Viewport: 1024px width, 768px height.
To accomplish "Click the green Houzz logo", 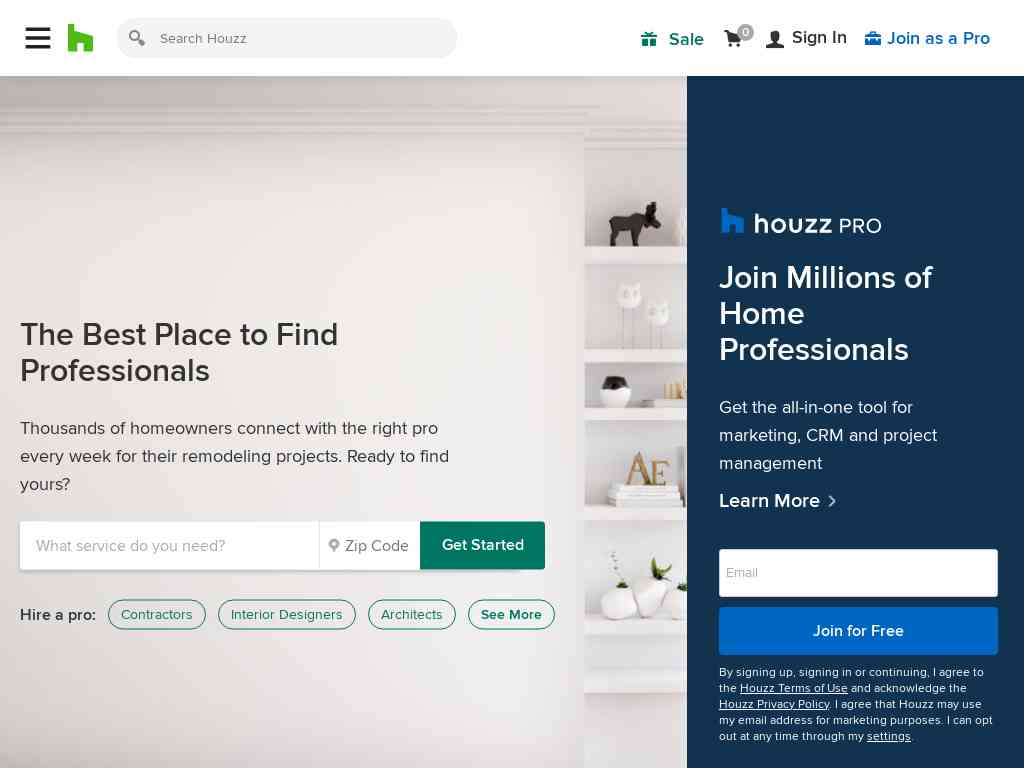I will point(80,38).
